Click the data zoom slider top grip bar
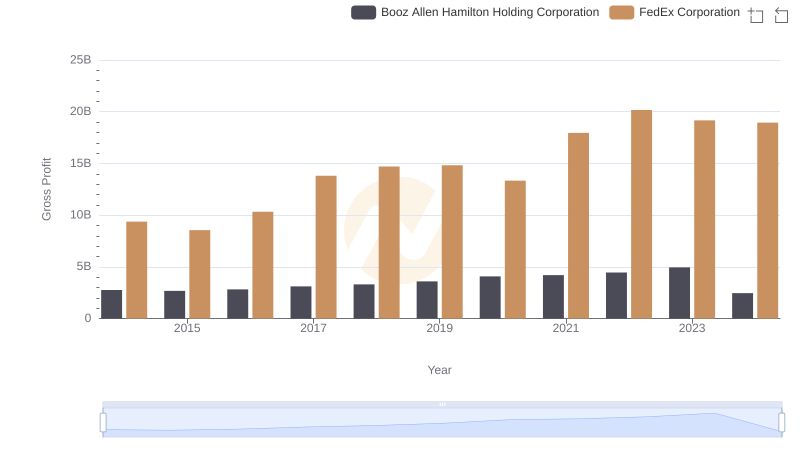The width and height of the screenshot is (800, 461). (442, 404)
